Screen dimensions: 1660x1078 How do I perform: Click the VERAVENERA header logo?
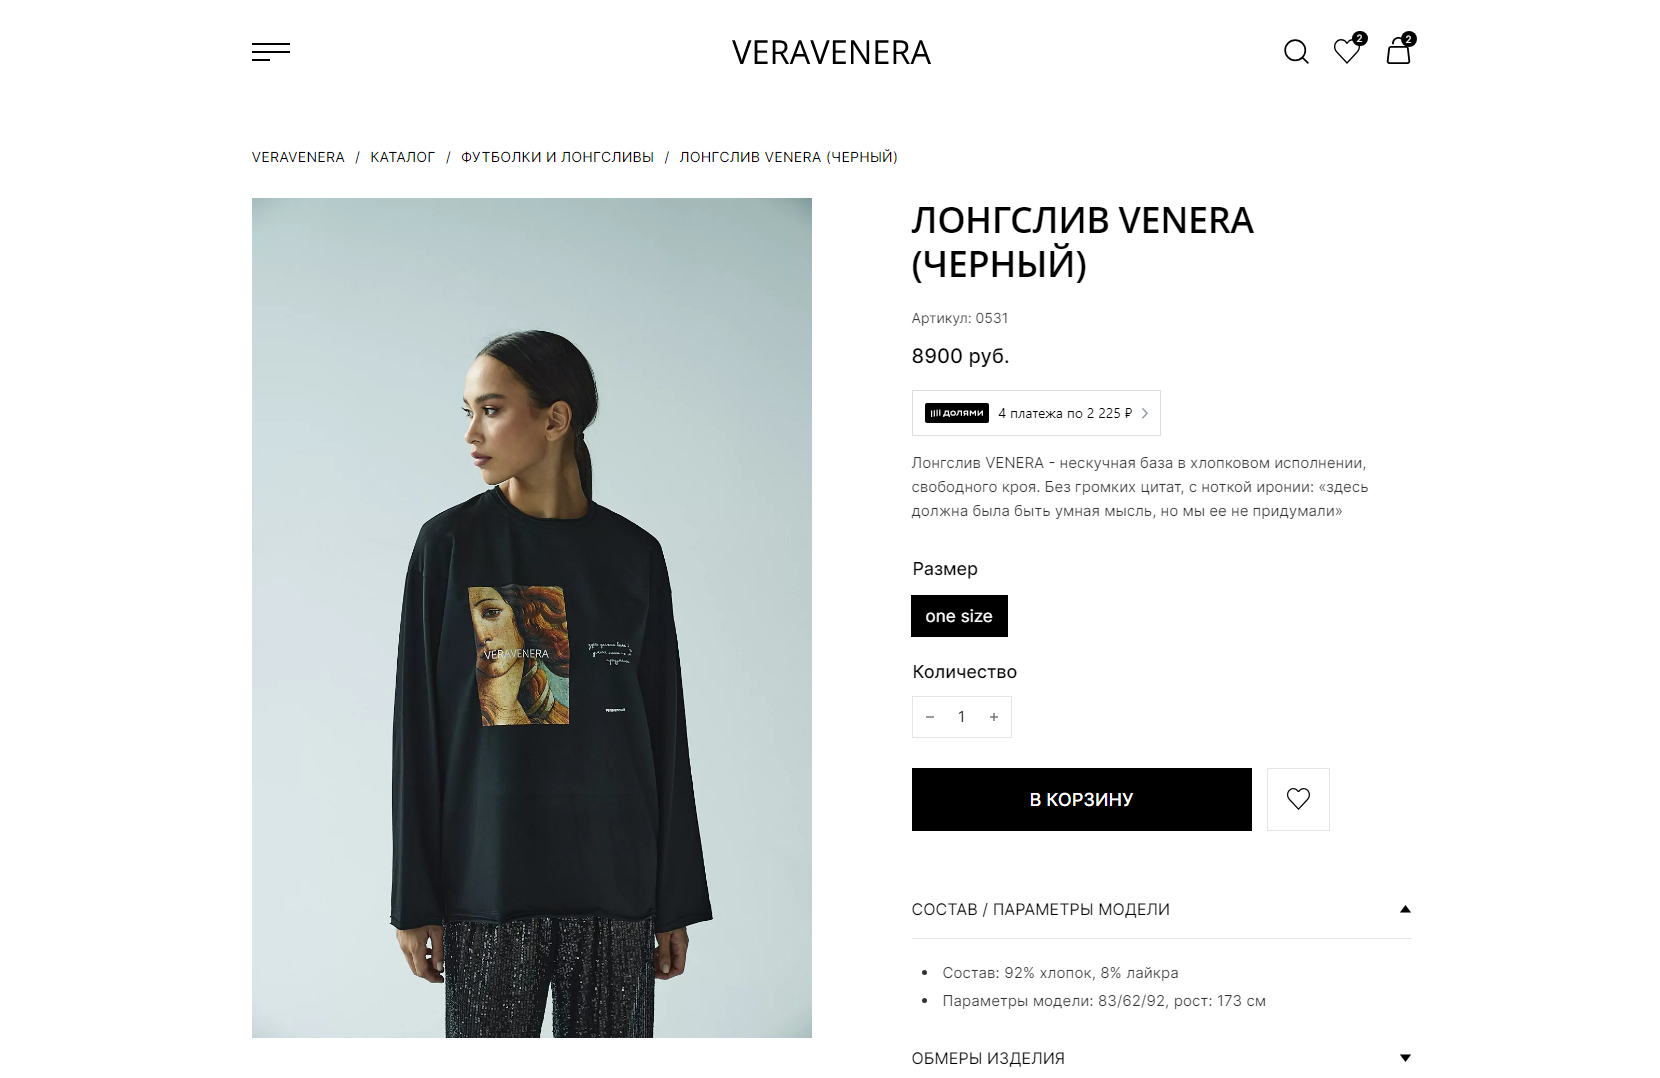click(x=831, y=52)
